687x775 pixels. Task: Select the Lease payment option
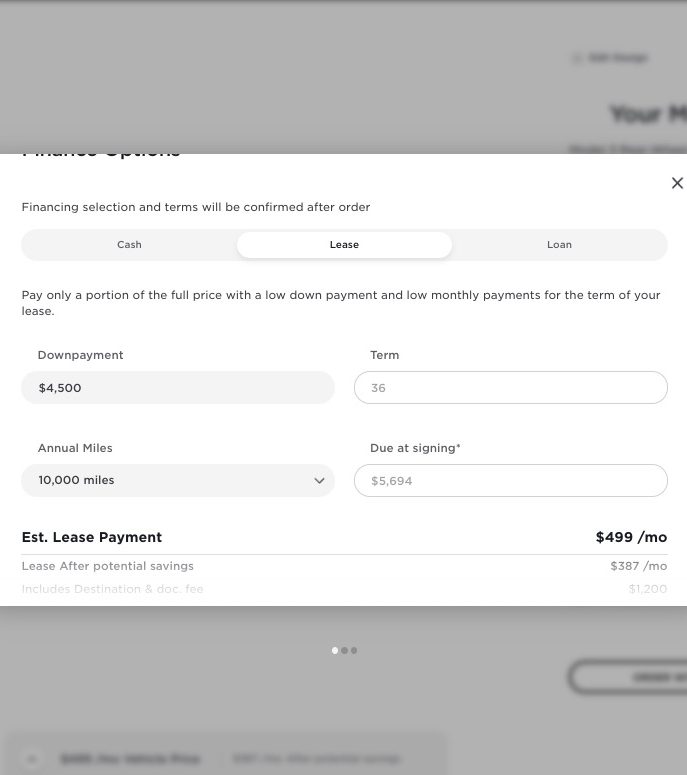coord(344,245)
